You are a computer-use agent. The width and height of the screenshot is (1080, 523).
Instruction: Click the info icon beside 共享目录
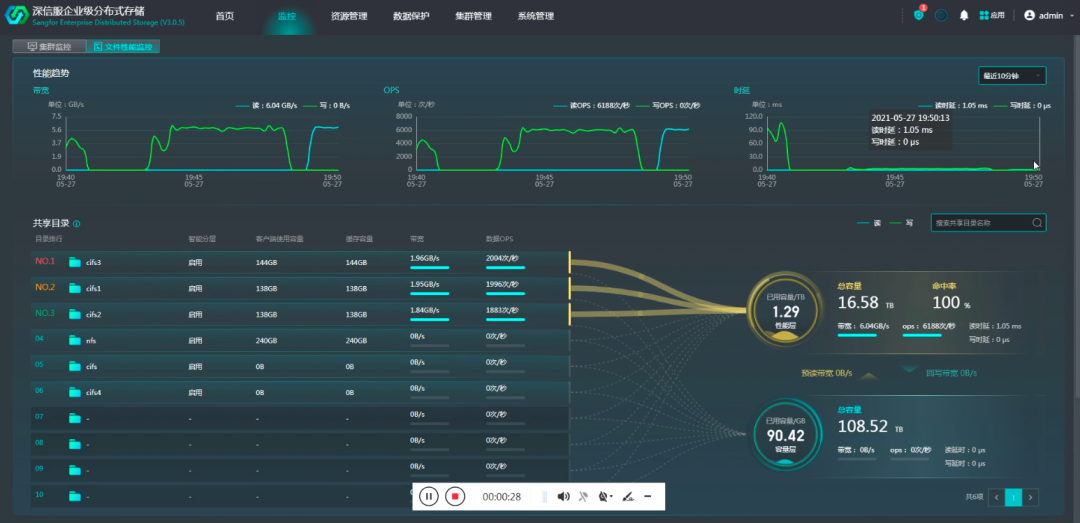[x=77, y=224]
